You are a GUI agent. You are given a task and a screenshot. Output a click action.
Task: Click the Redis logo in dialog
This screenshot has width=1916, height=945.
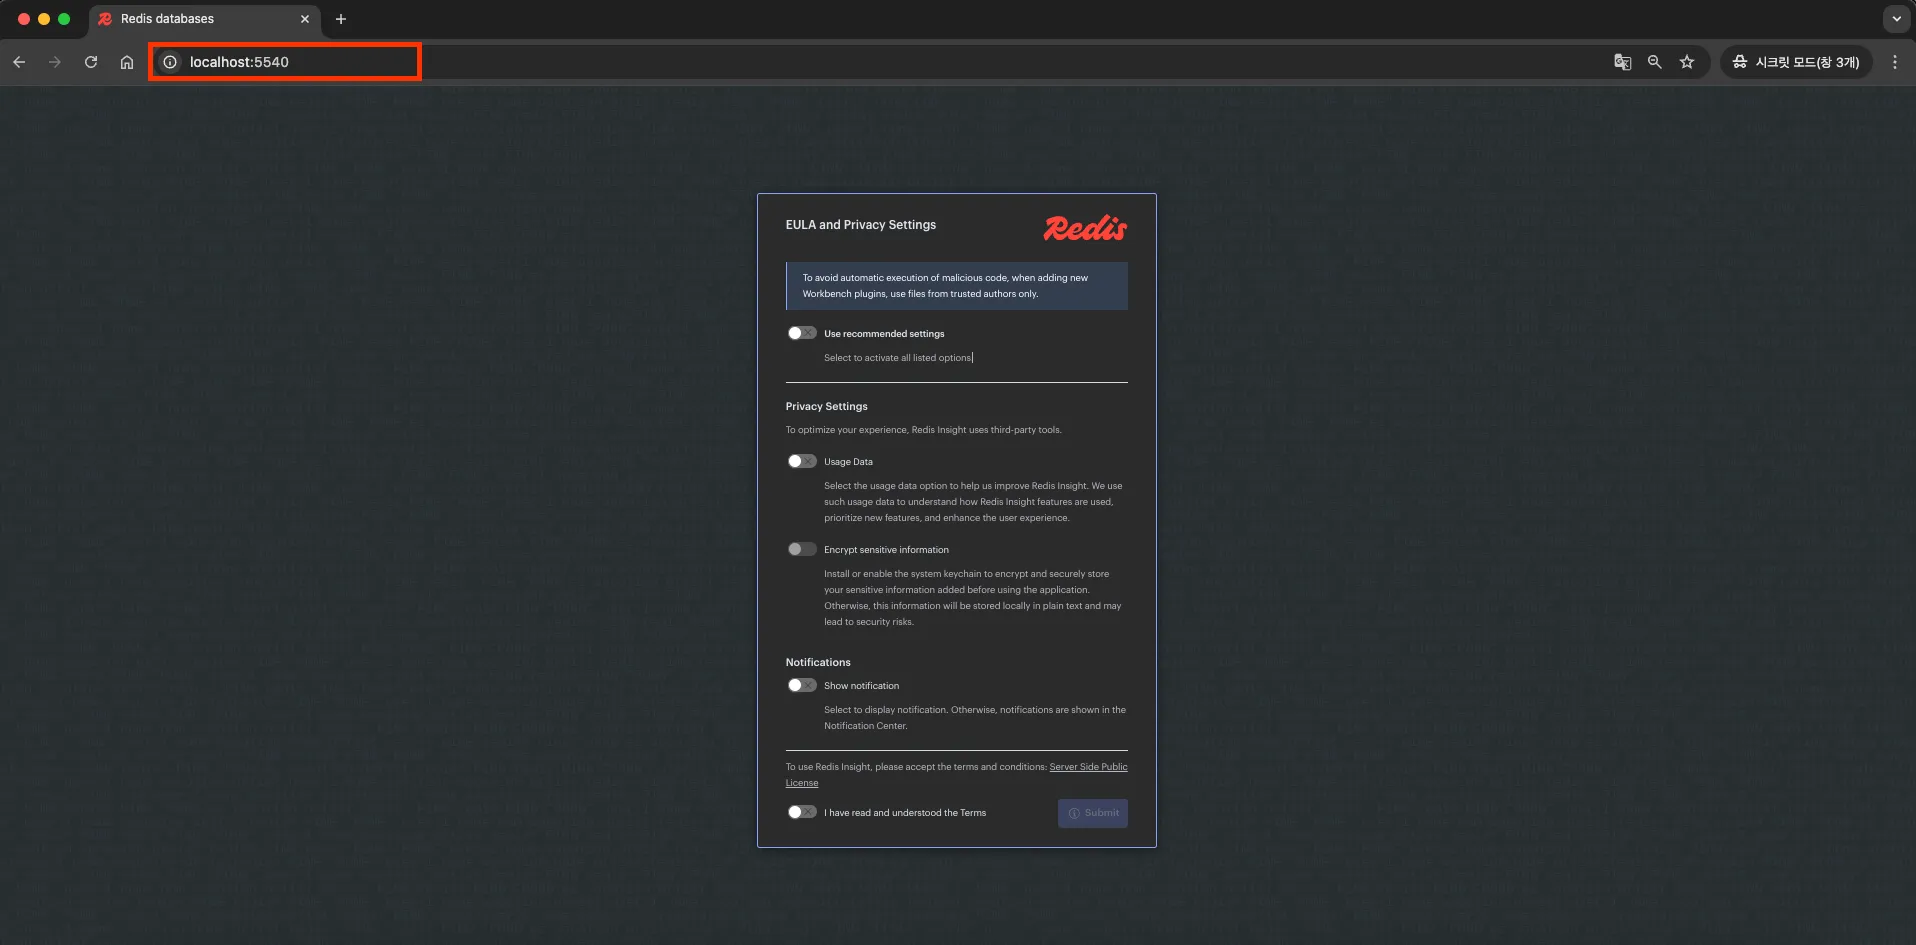click(x=1085, y=228)
